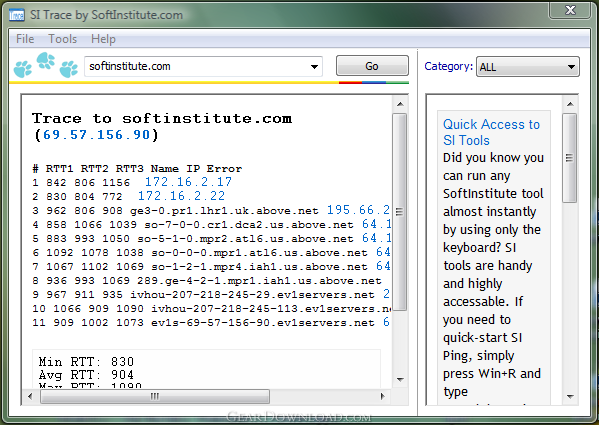Click the sidebar scroll down arrow

click(x=570, y=396)
